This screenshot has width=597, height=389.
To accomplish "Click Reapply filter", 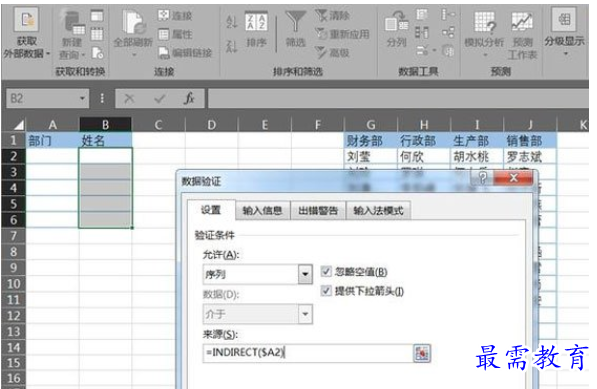I will [x=342, y=34].
